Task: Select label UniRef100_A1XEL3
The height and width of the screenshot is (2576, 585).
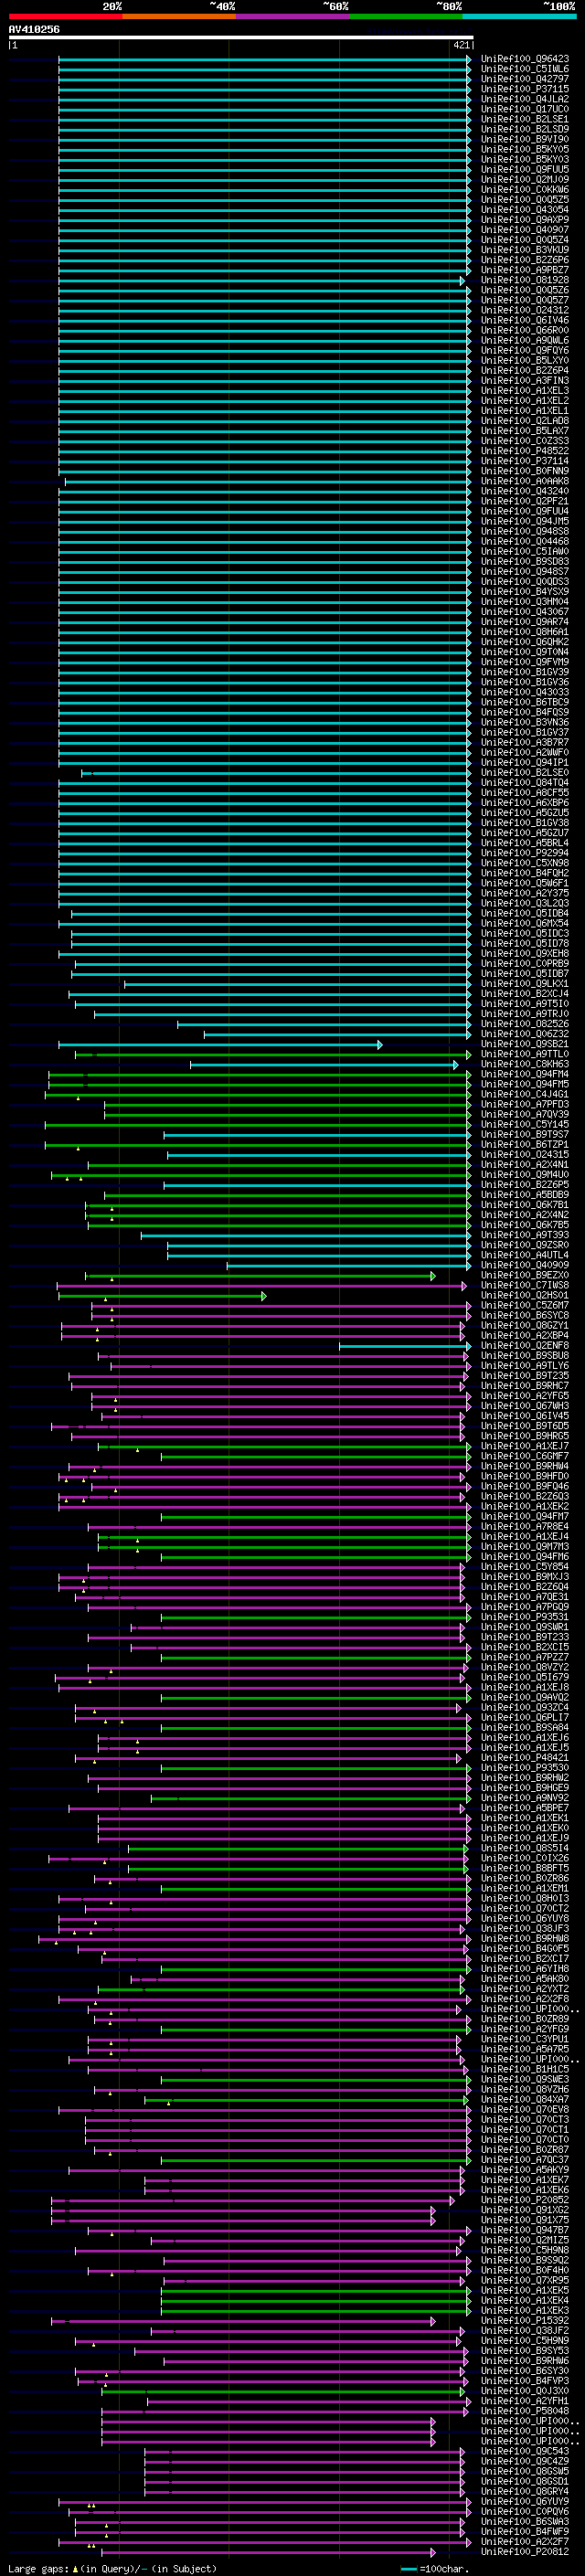Action: tap(525, 390)
